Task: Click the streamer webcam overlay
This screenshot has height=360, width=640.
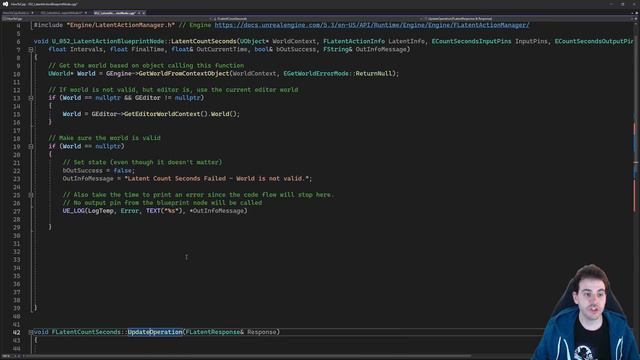Action: [588, 312]
